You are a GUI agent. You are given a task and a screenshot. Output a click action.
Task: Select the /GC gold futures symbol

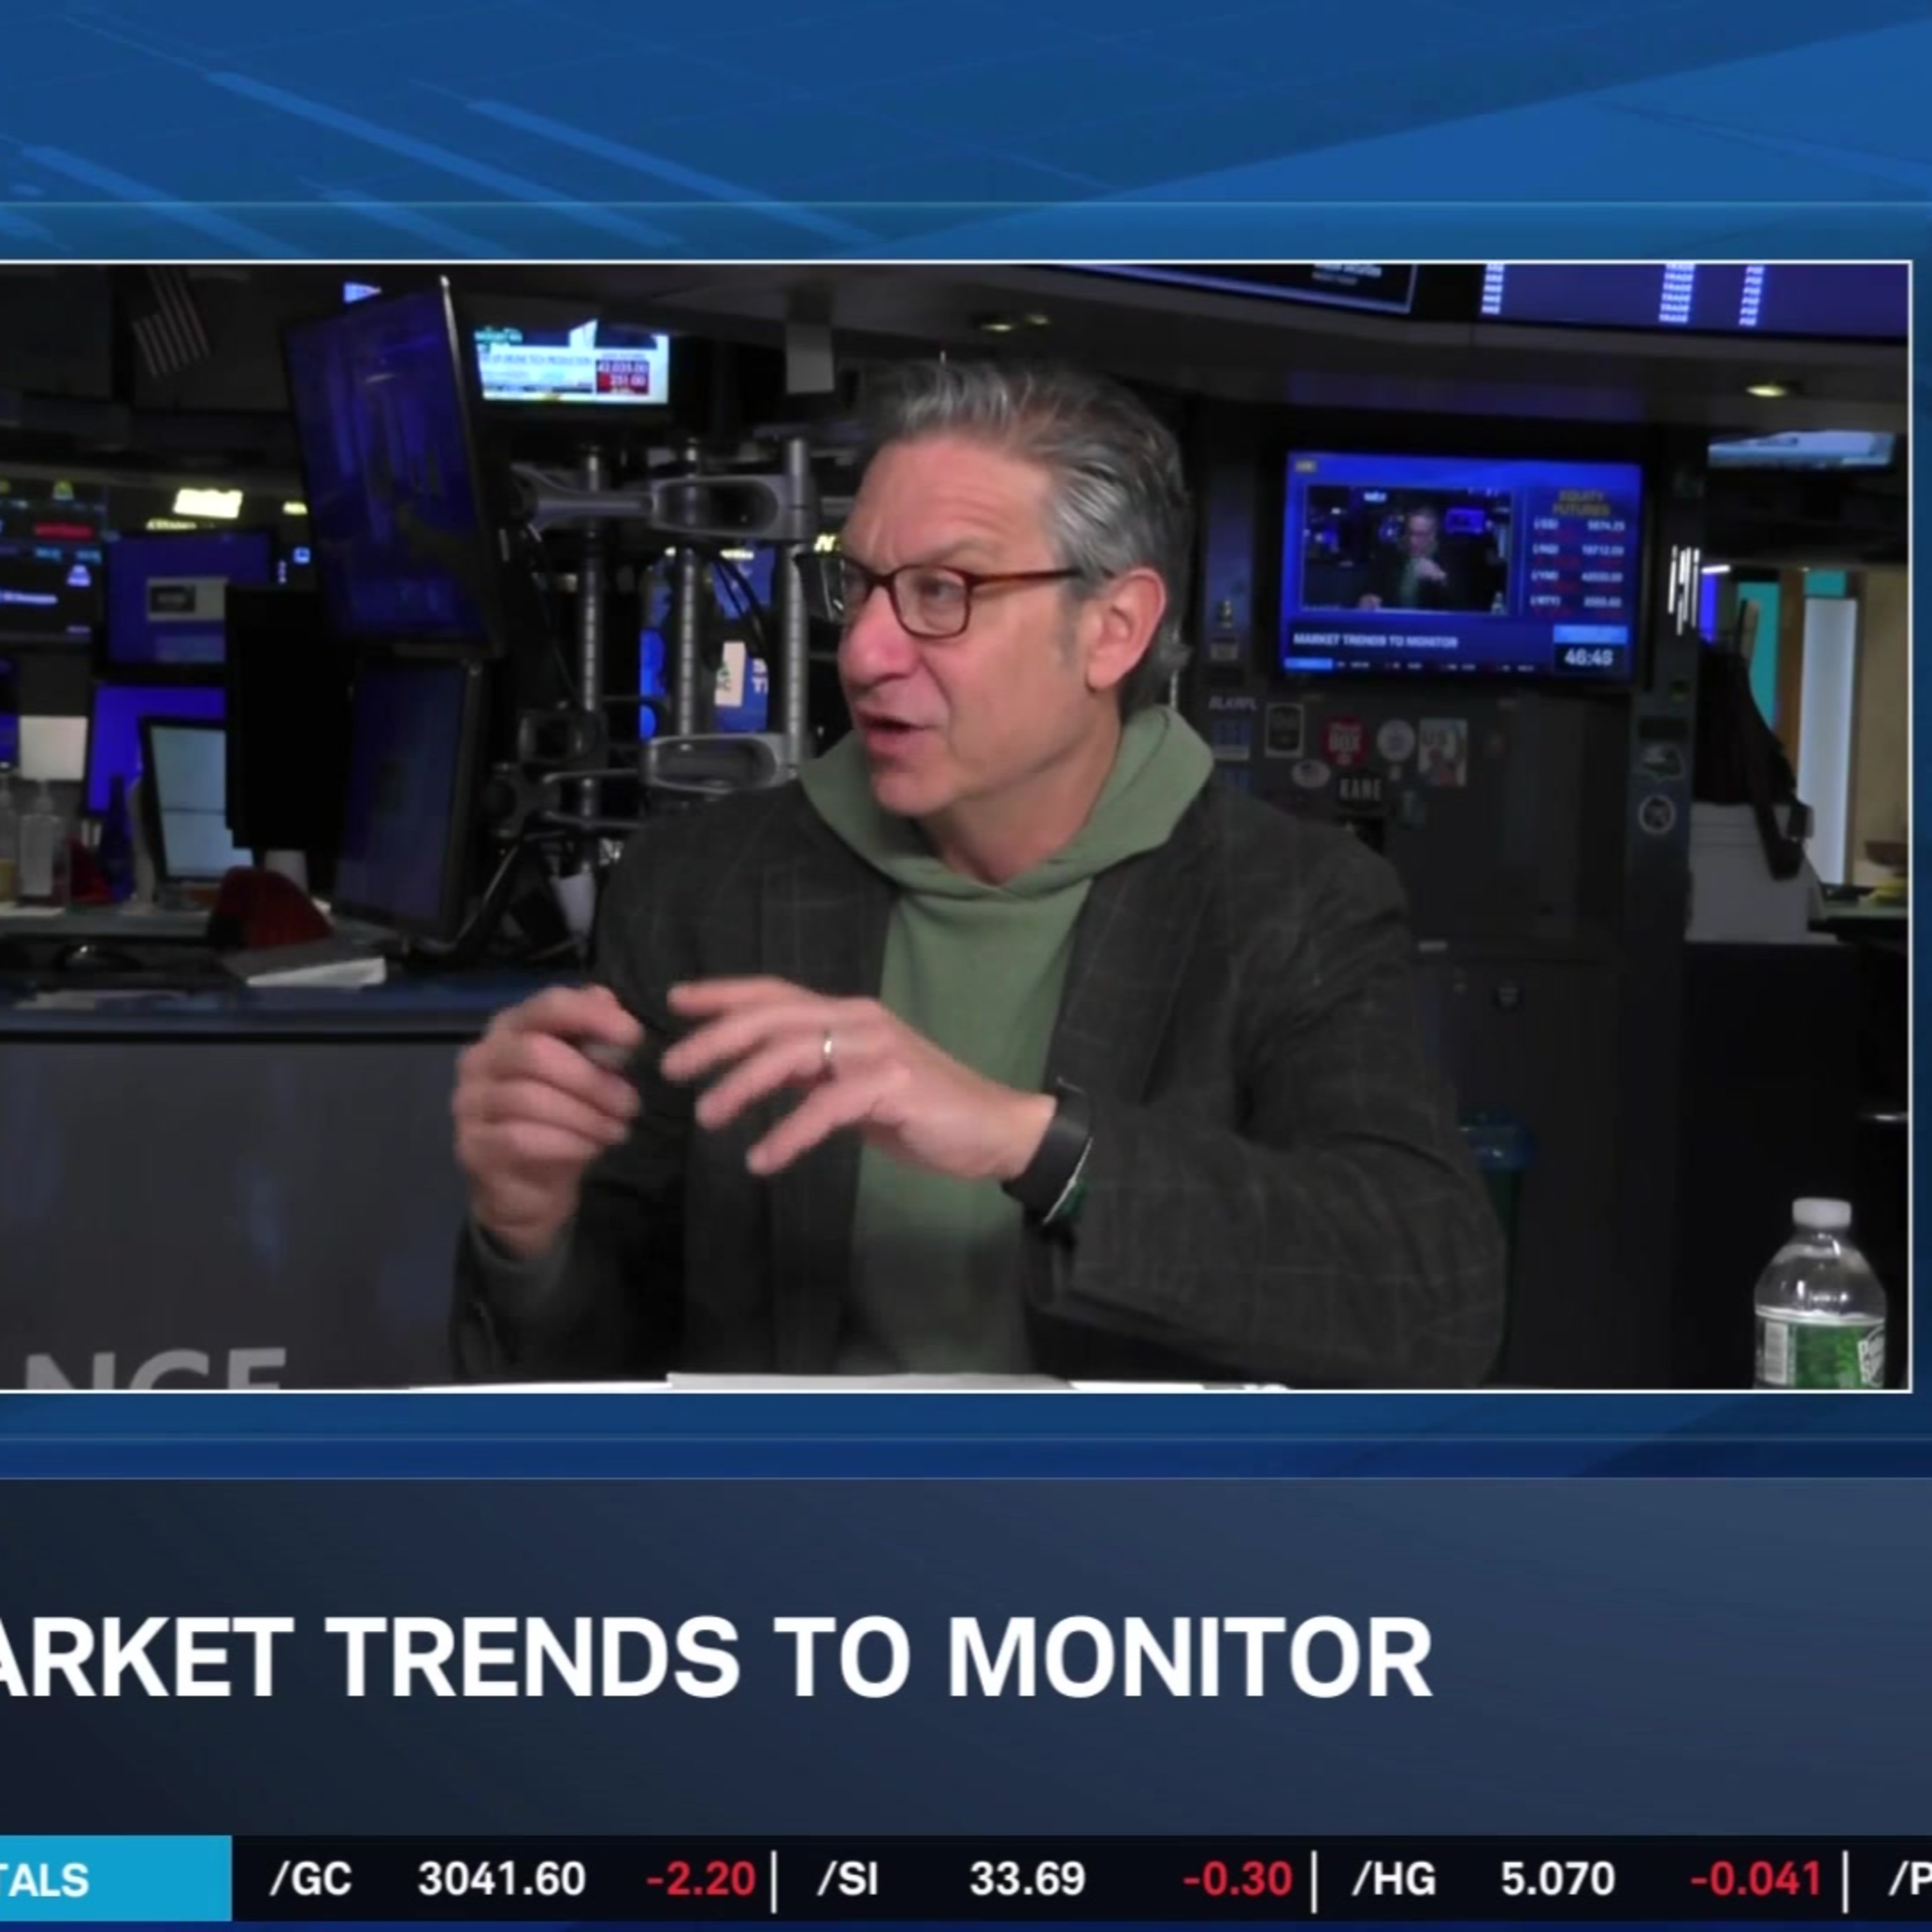coord(311,1880)
